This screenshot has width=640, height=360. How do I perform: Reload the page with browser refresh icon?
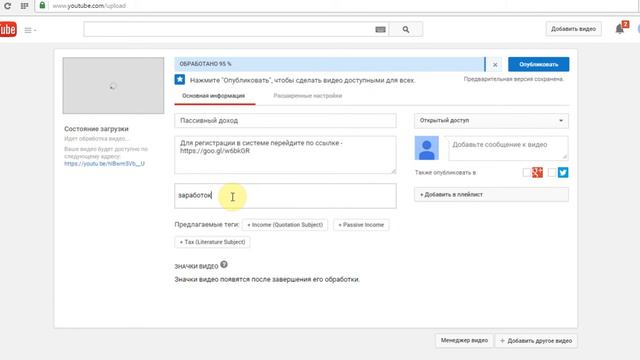coord(7,6)
